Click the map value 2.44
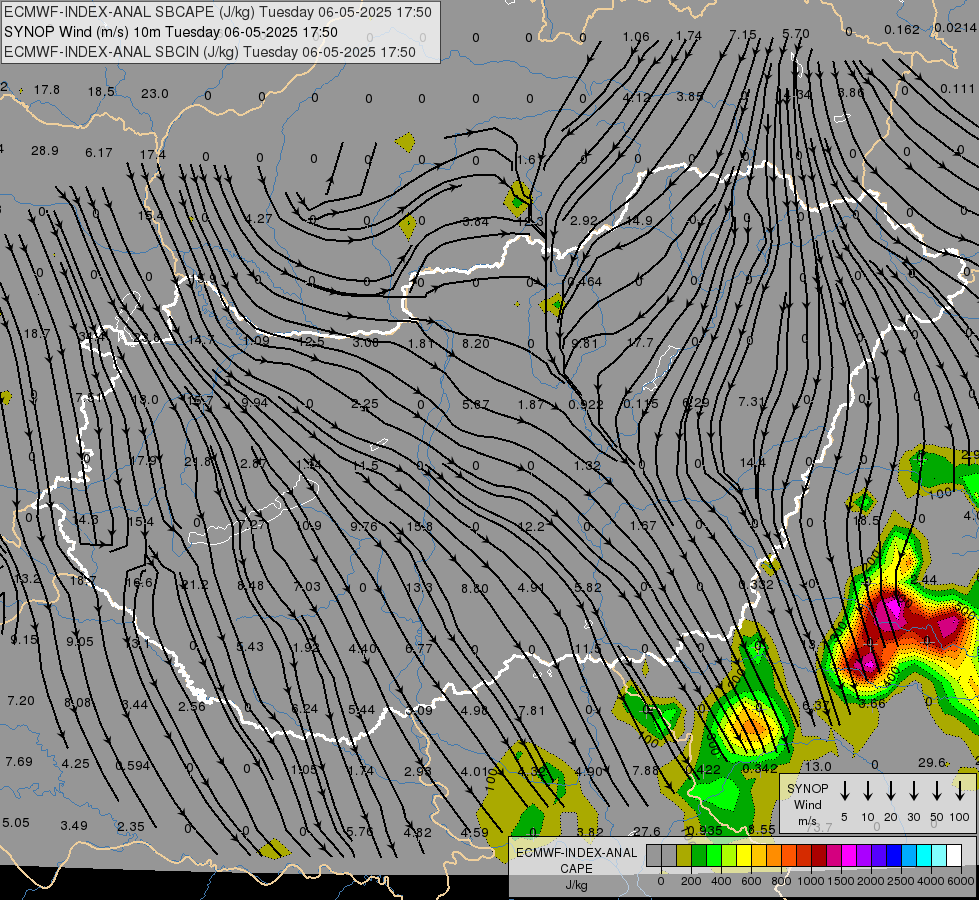Image resolution: width=979 pixels, height=900 pixels. tap(923, 580)
